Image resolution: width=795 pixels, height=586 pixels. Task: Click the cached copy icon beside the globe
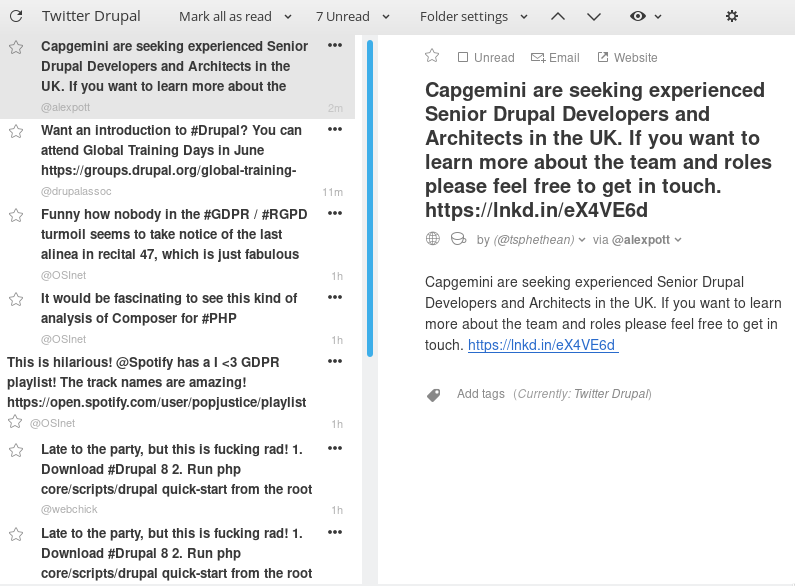click(458, 238)
